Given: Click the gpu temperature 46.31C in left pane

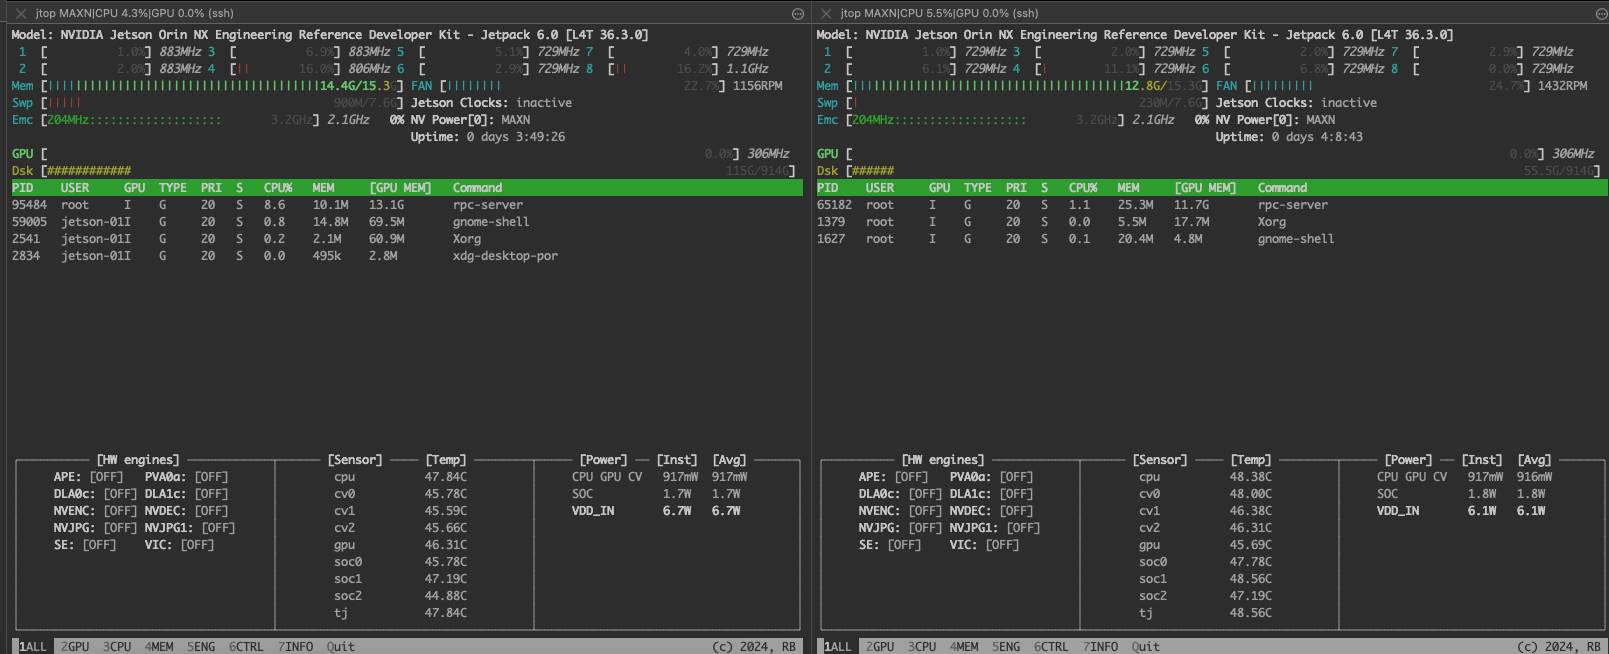Looking at the screenshot, I should click(x=445, y=545).
